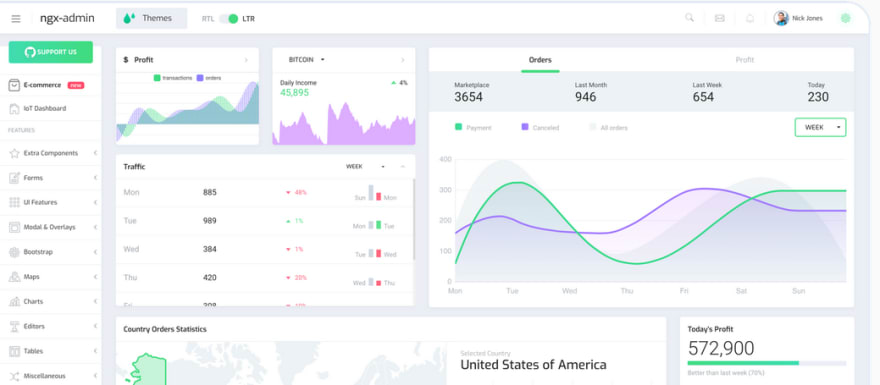The image size is (880, 385).
Task: Click the Modal & Overlays window icon
Action: click(14, 227)
